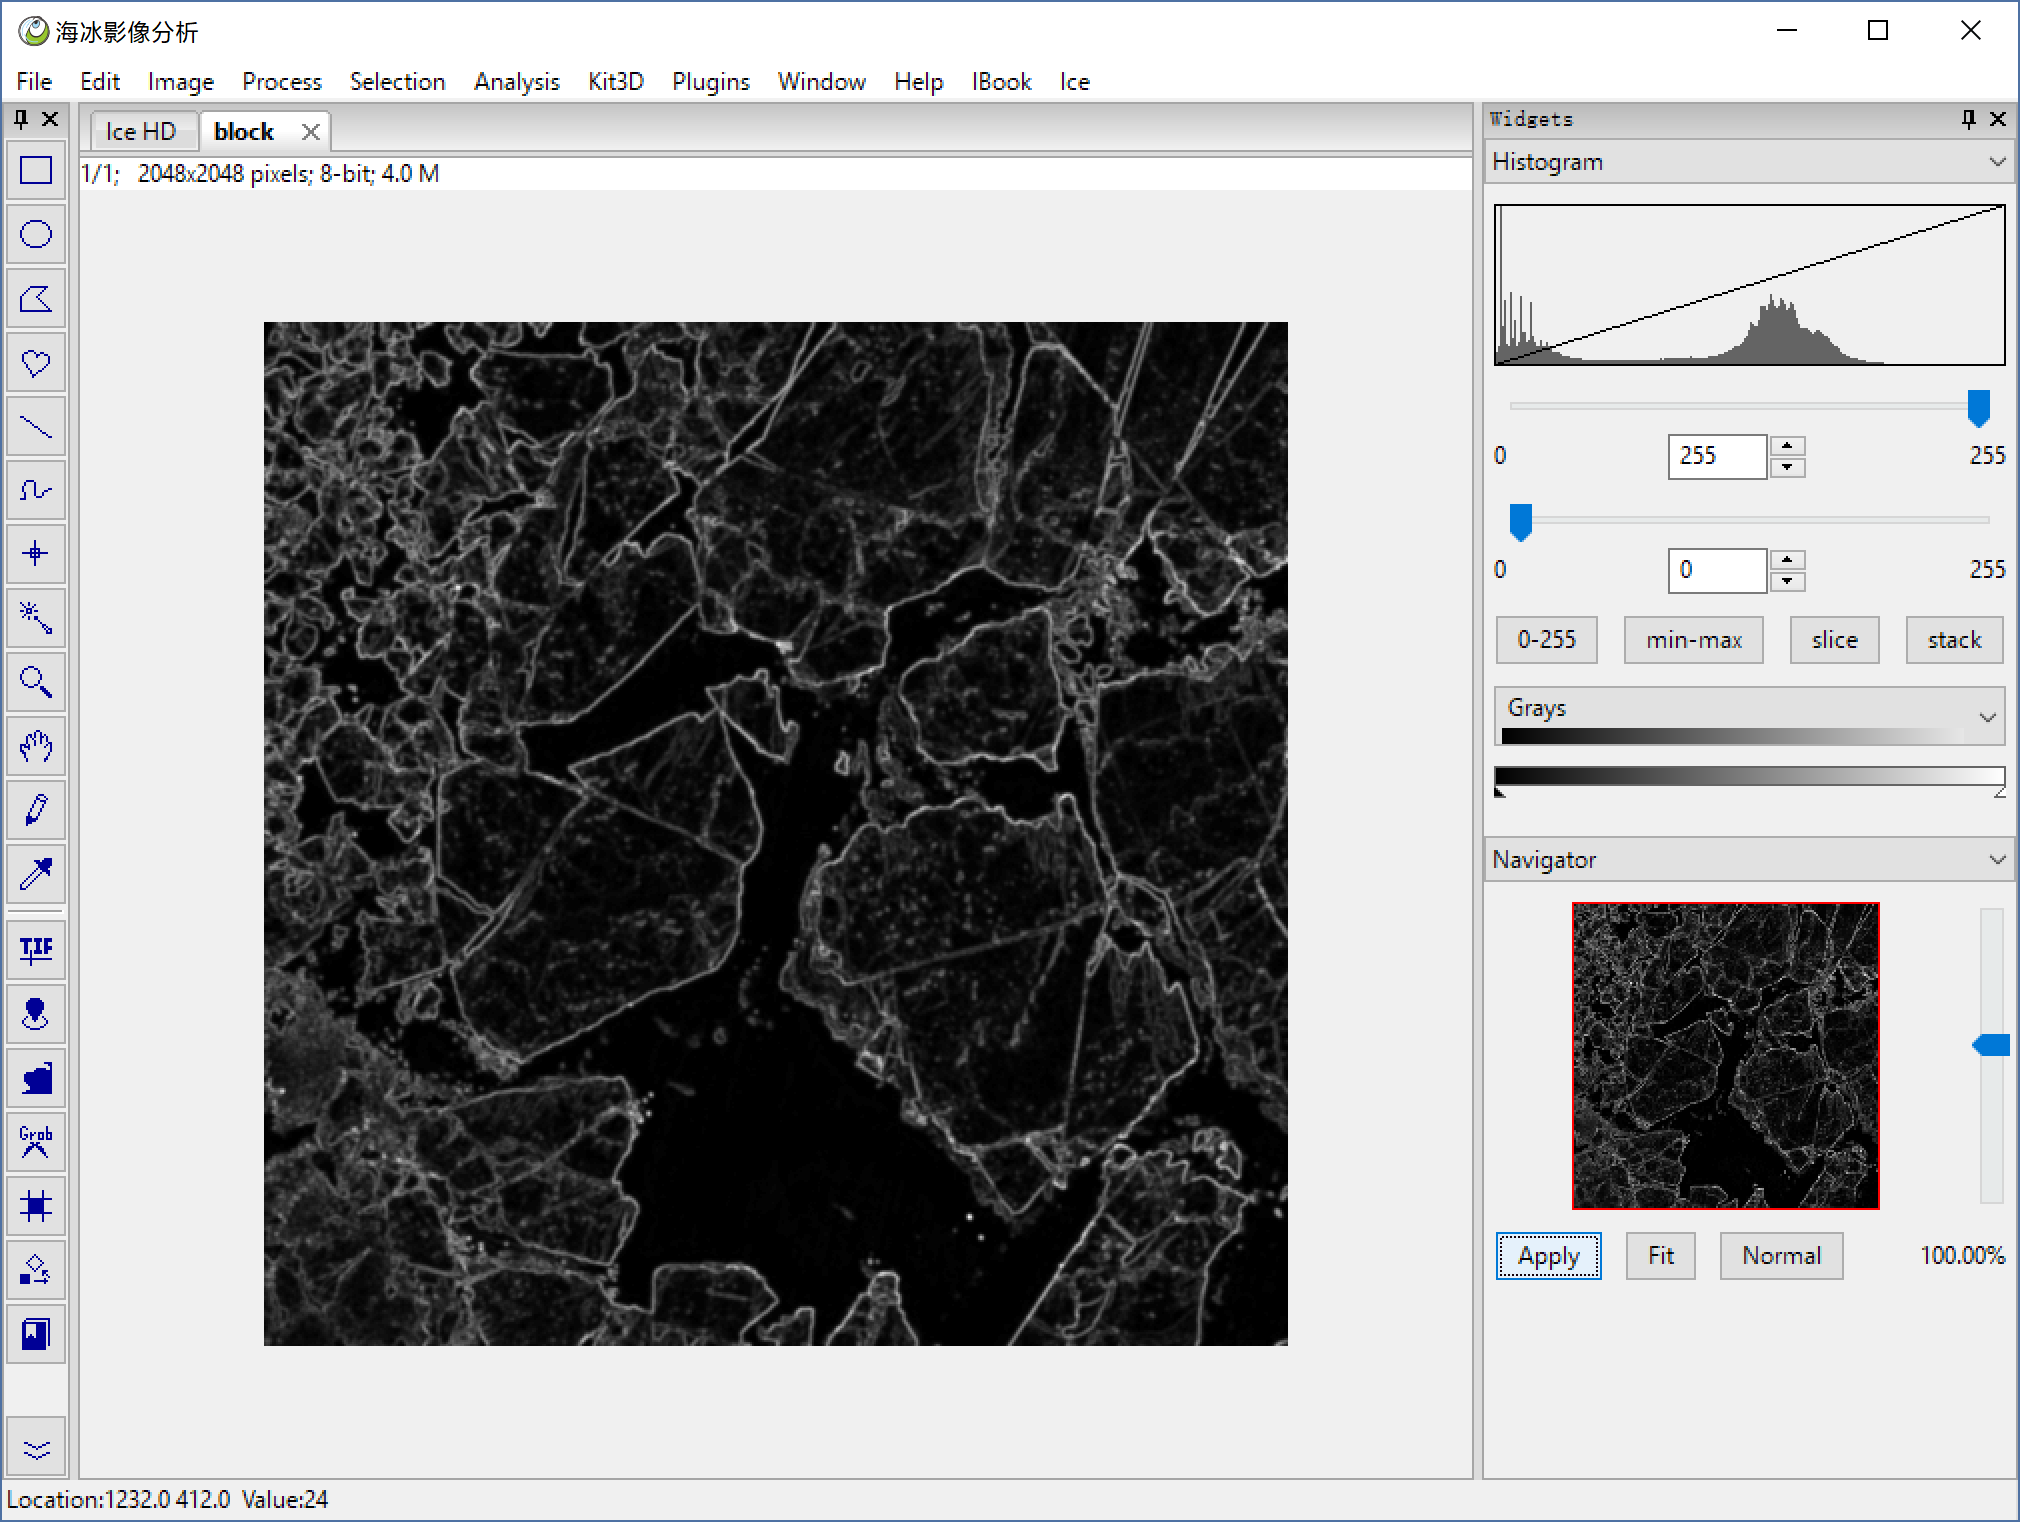The width and height of the screenshot is (2020, 1522).
Task: Select the hand pan tool
Action: pos(36,746)
